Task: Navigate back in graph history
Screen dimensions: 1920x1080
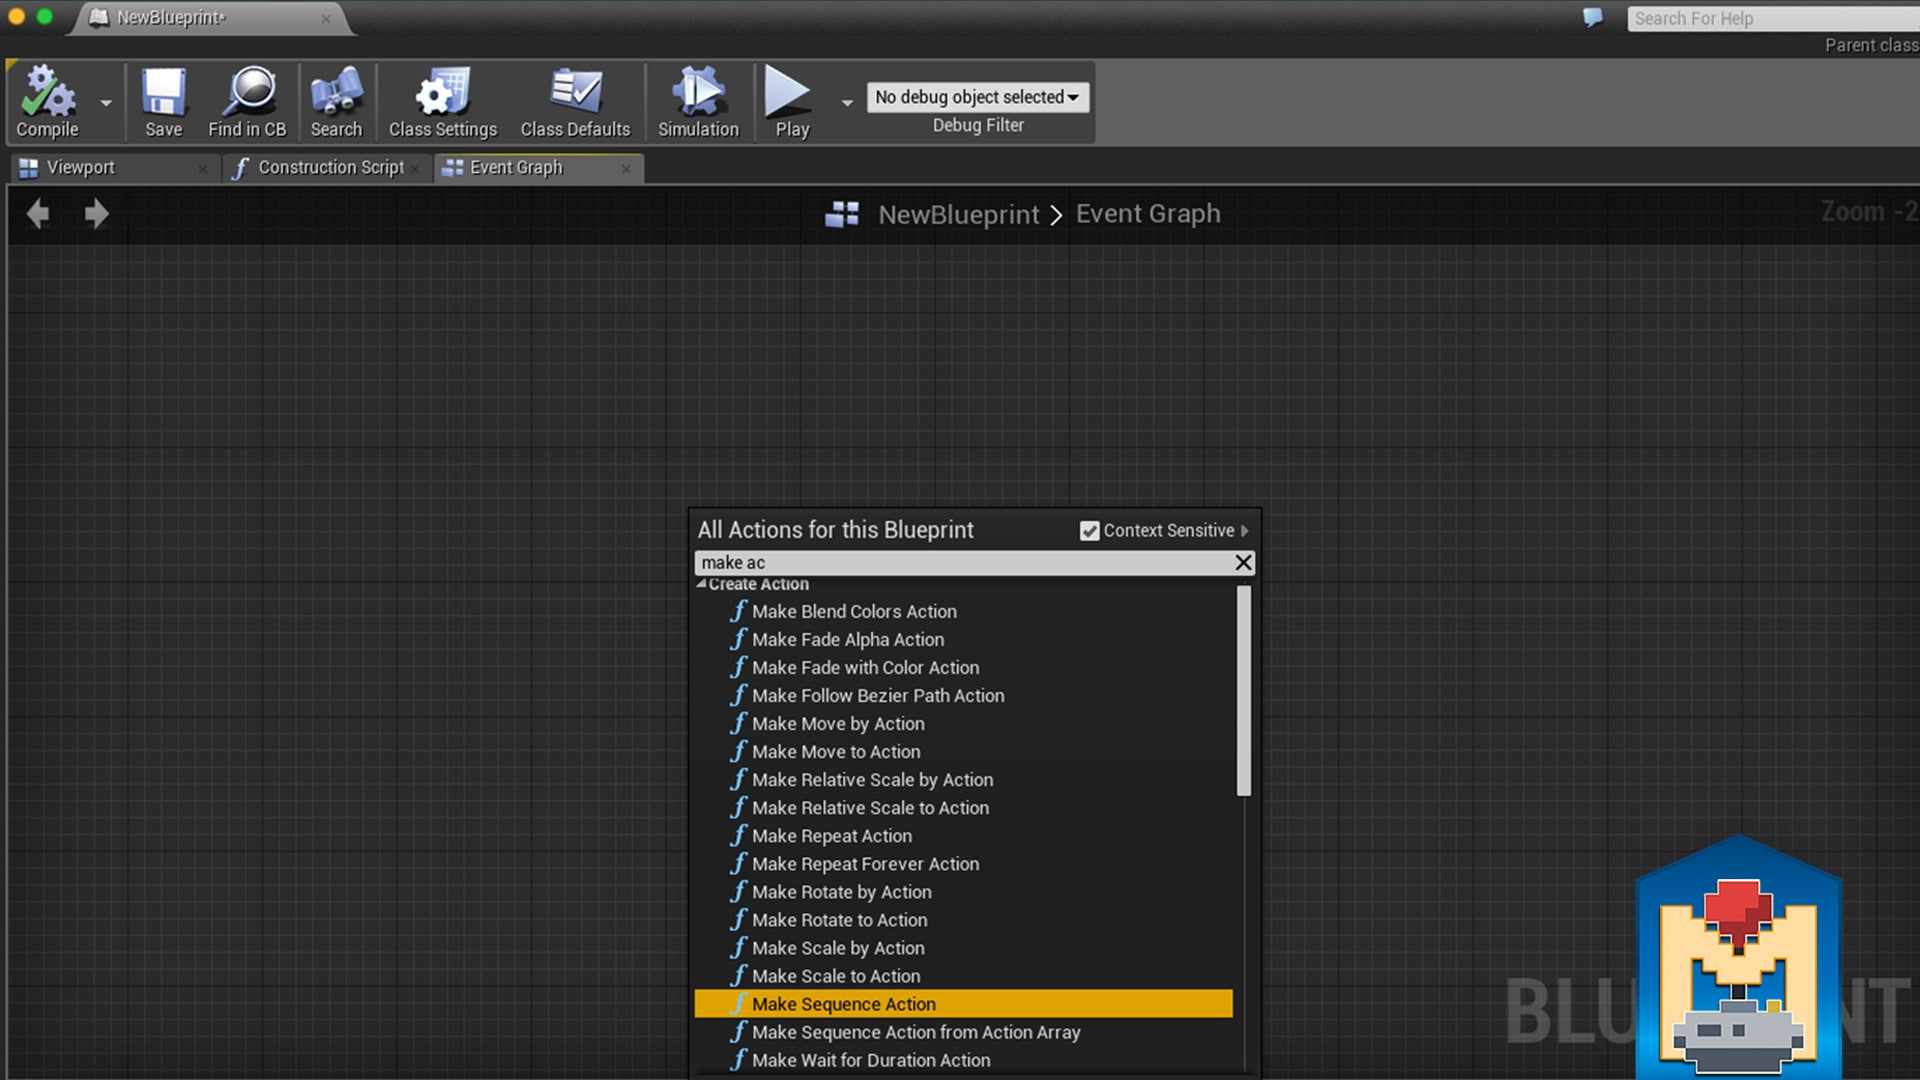Action: (38, 213)
